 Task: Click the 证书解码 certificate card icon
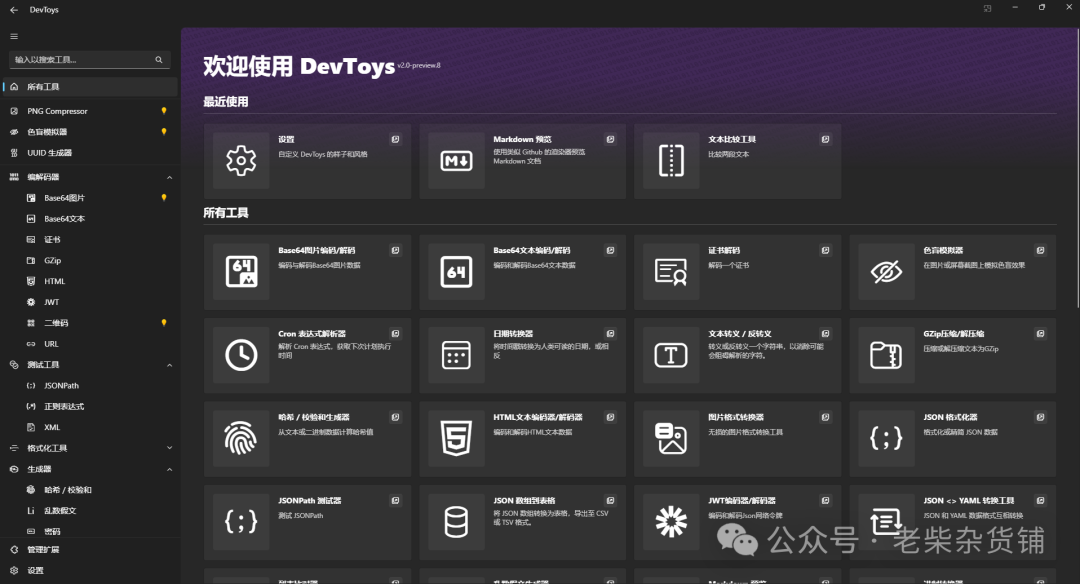point(671,272)
